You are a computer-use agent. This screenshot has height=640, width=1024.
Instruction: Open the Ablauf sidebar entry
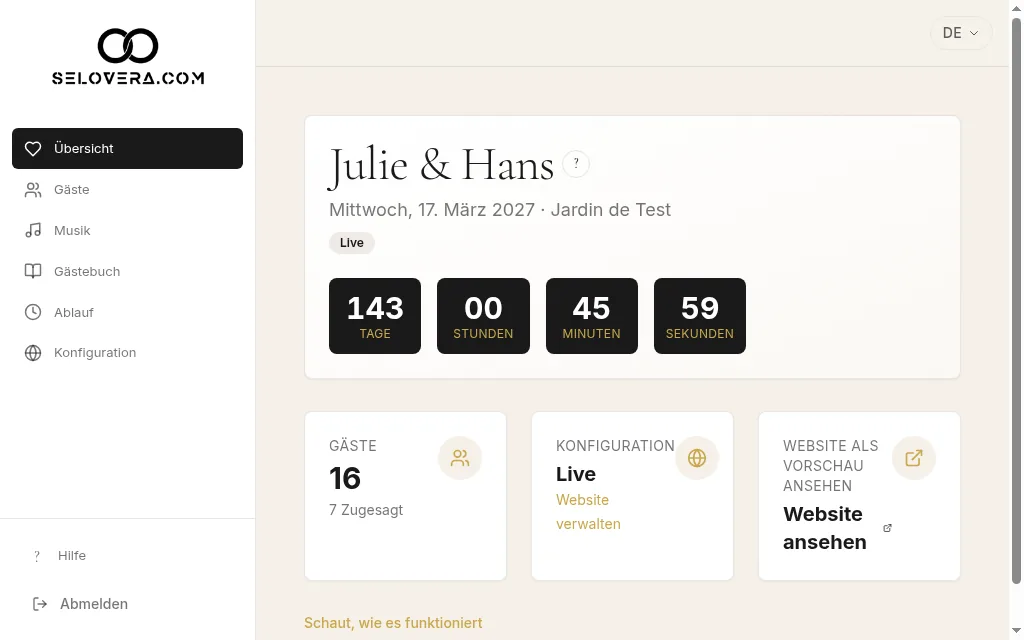[x=127, y=312]
